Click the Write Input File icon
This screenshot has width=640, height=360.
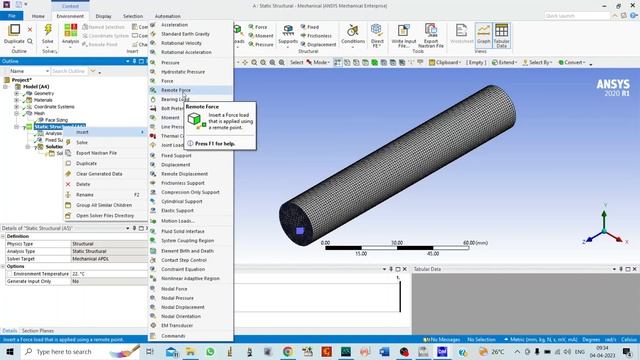tap(403, 30)
